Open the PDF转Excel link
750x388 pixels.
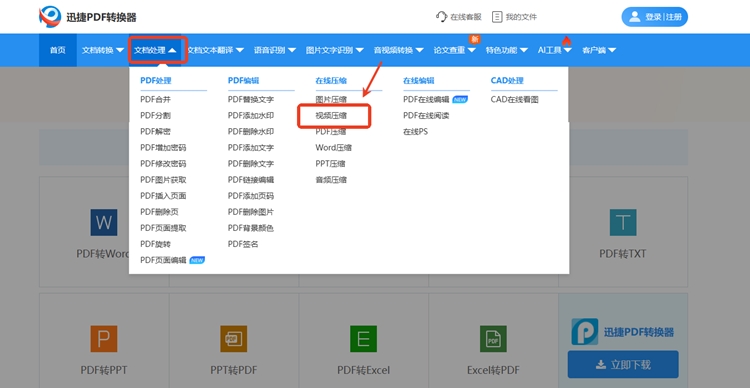click(x=364, y=370)
